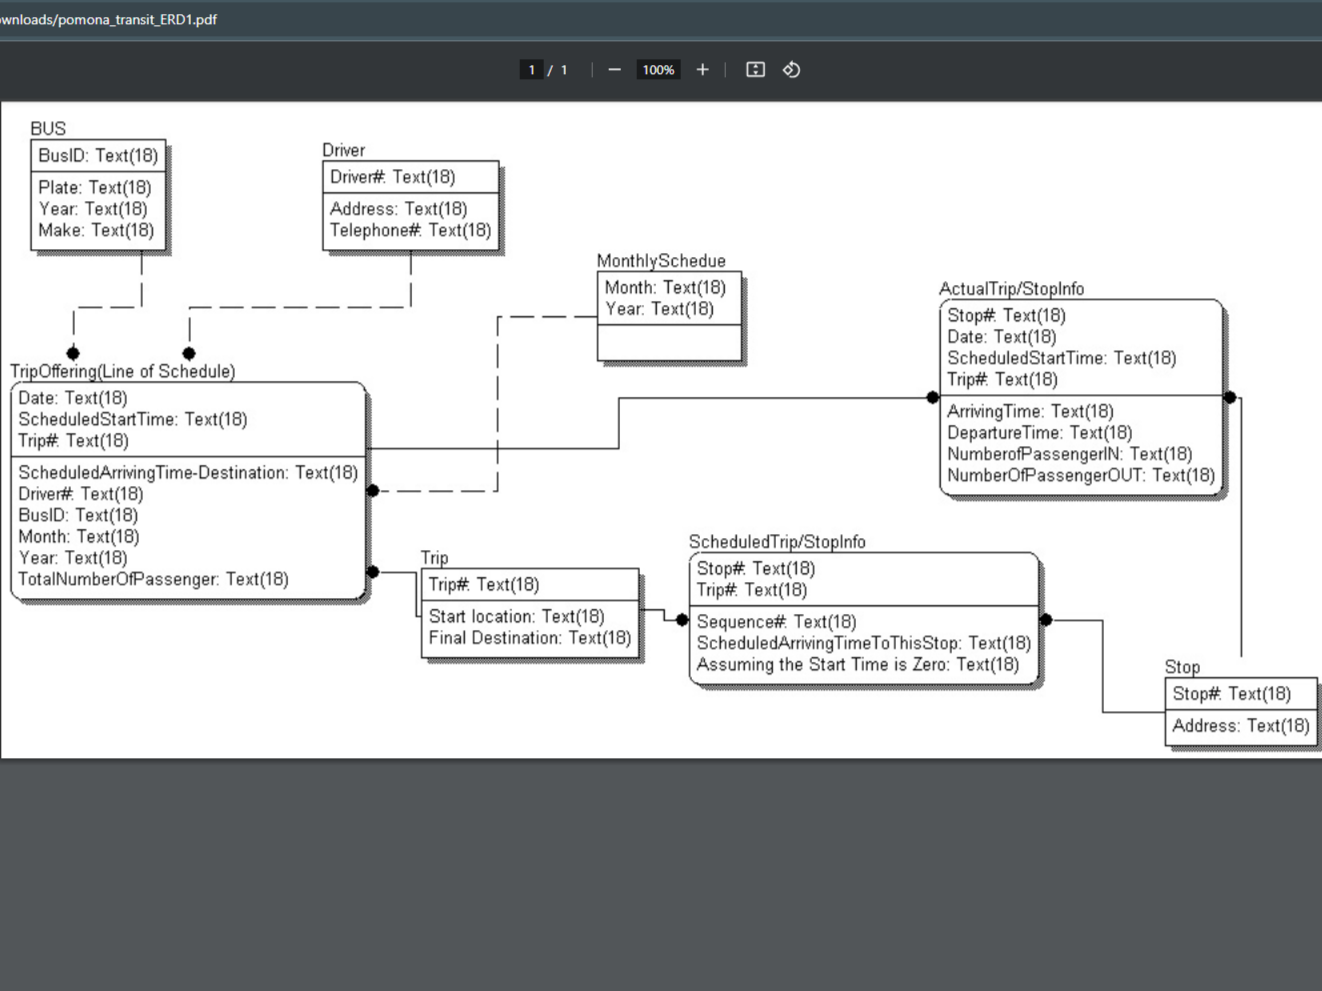Click 'BusID: Text(18)' in TripOffering table

click(x=78, y=515)
